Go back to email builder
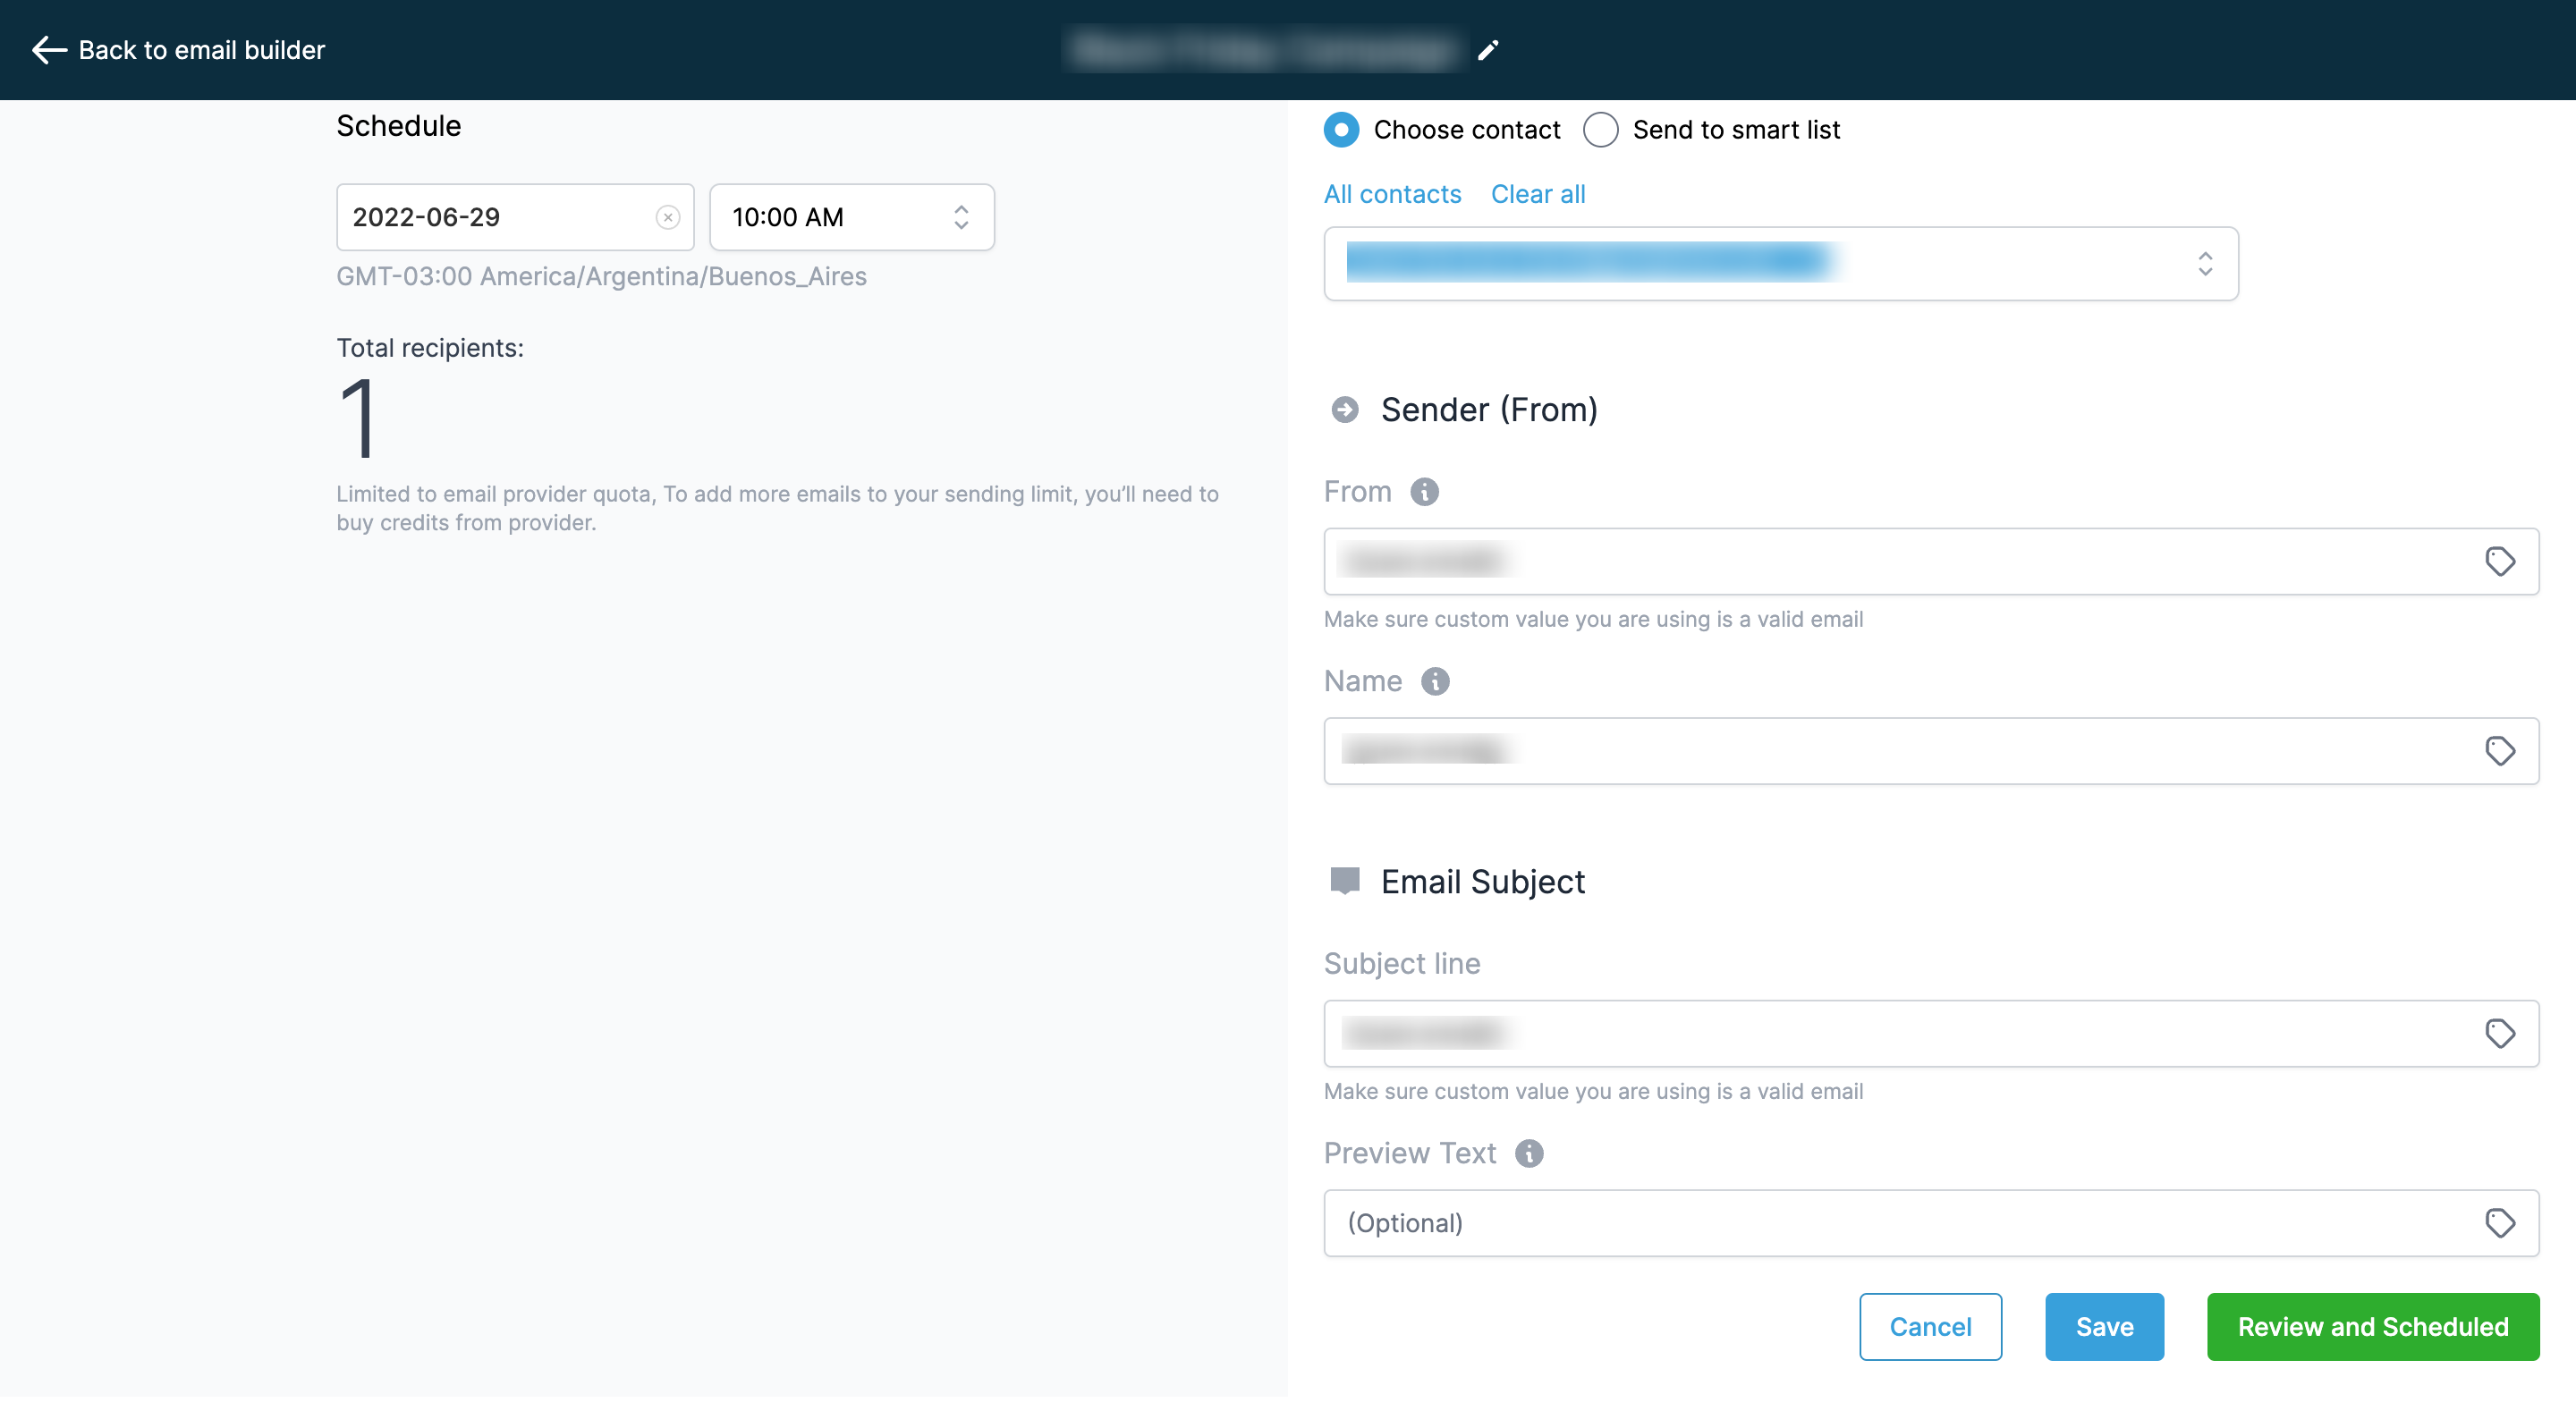Image resolution: width=2576 pixels, height=1411 pixels. pyautogui.click(x=178, y=50)
